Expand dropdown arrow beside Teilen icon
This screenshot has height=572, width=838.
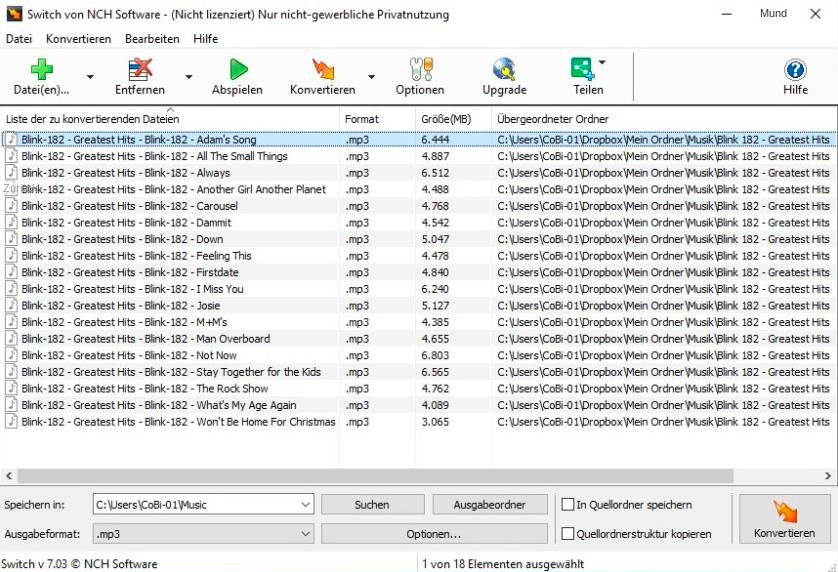pyautogui.click(x=602, y=62)
